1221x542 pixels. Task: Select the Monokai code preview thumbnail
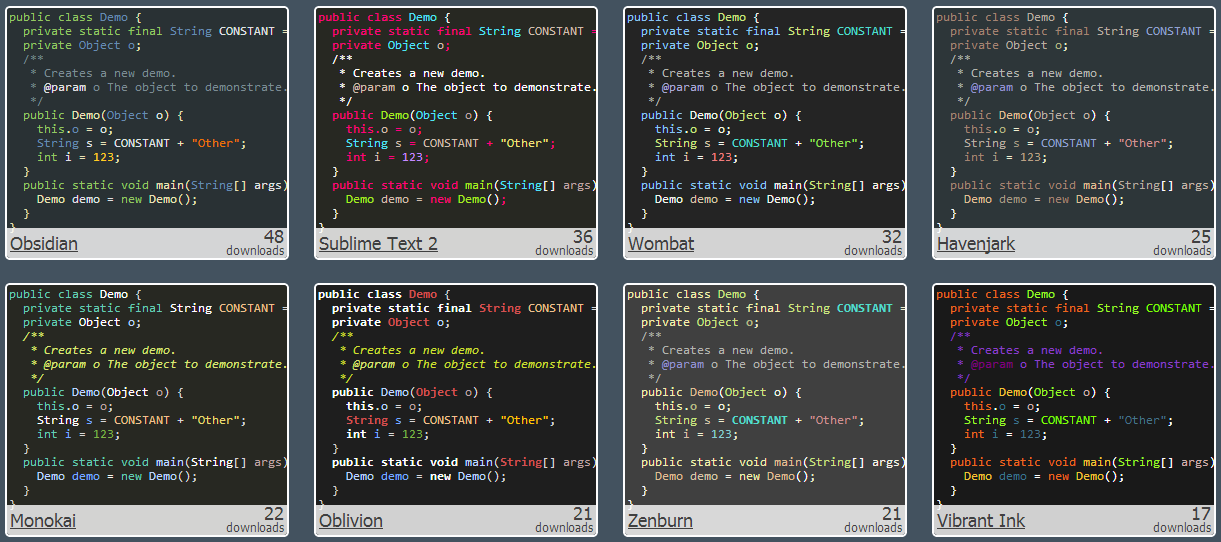click(x=147, y=395)
